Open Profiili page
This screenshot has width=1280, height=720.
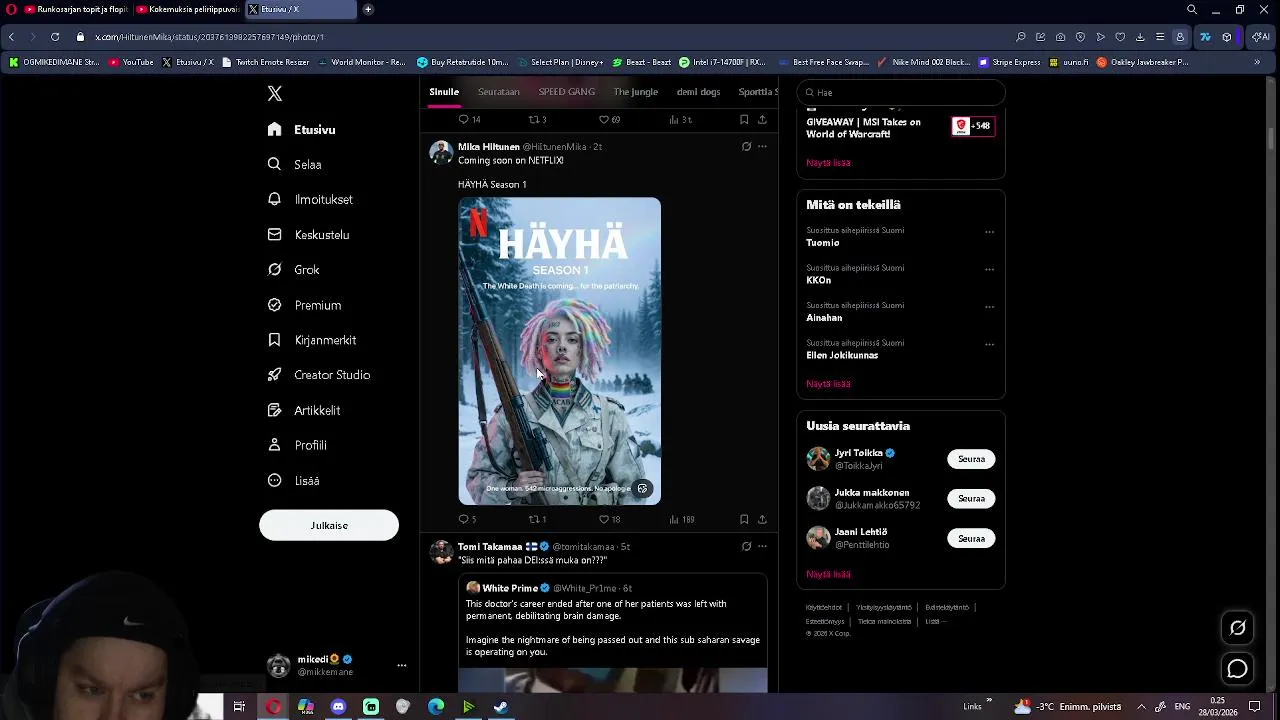297,445
